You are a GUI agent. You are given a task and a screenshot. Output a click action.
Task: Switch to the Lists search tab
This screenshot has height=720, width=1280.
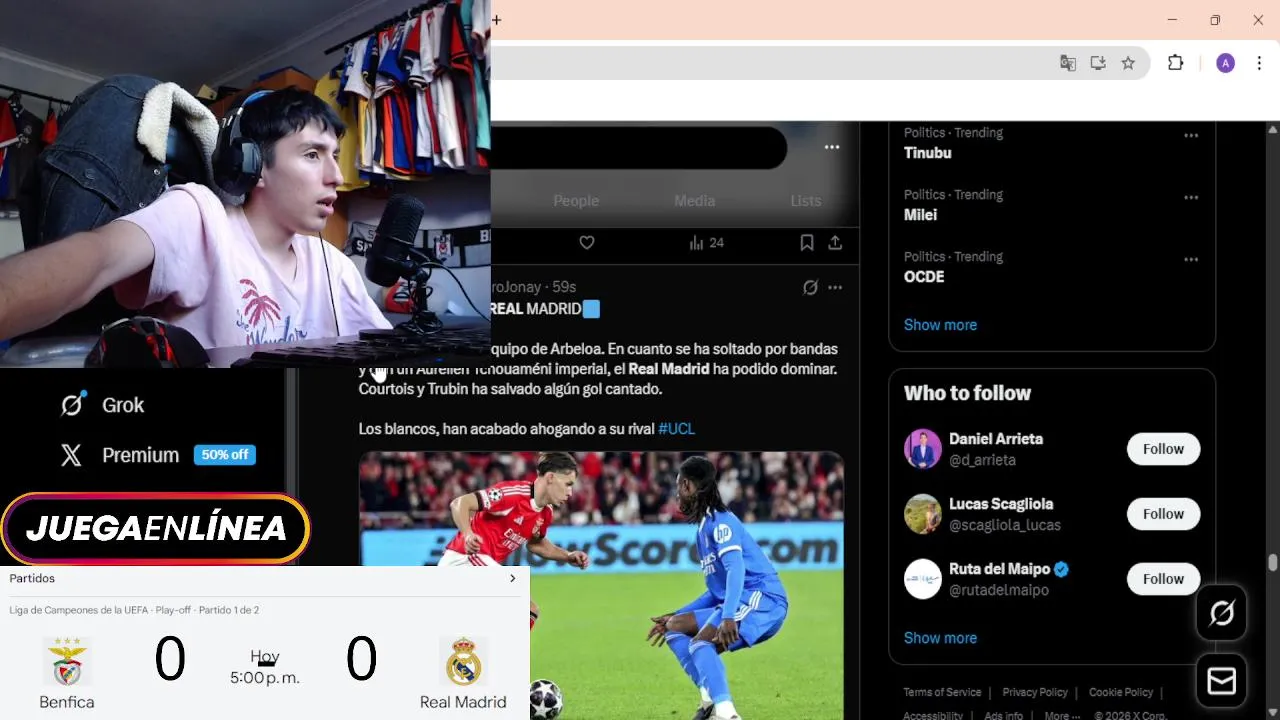(806, 201)
